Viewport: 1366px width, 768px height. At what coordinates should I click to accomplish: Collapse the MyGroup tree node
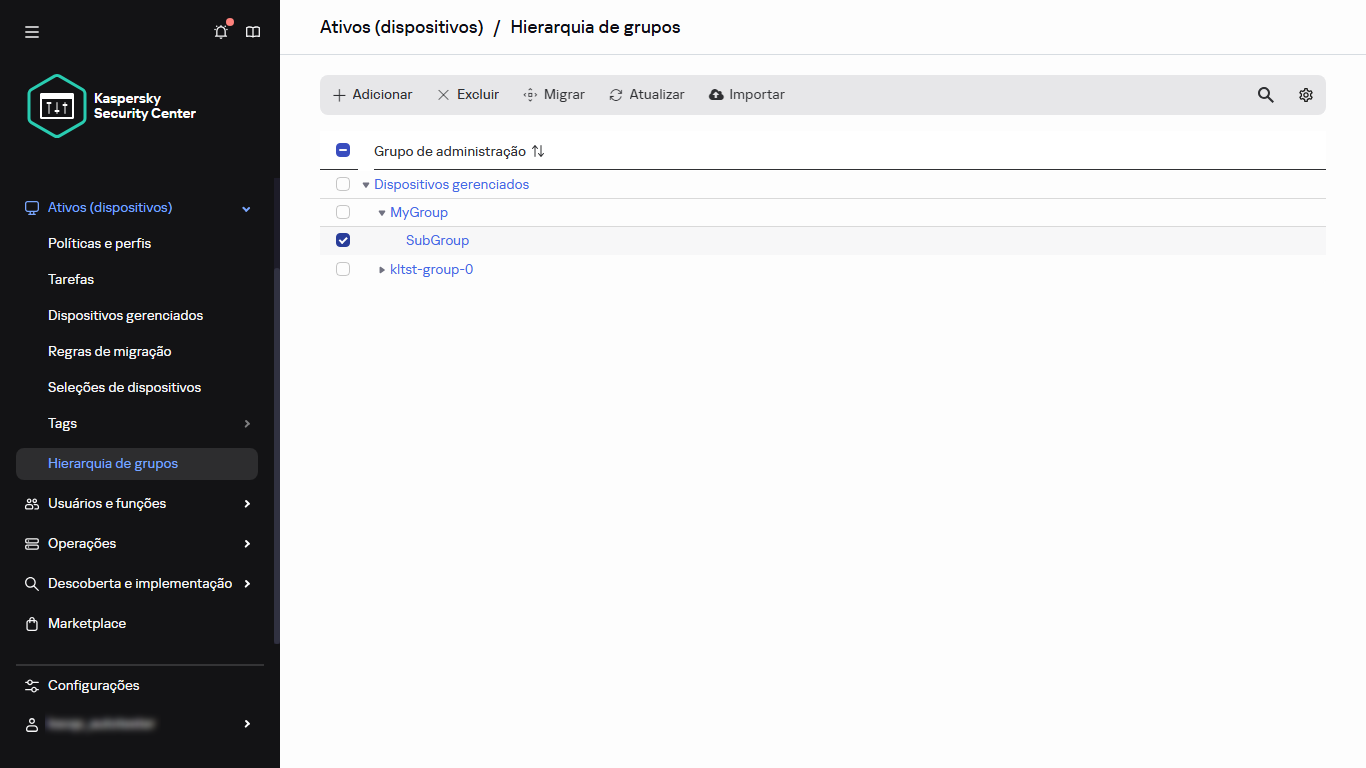(381, 212)
